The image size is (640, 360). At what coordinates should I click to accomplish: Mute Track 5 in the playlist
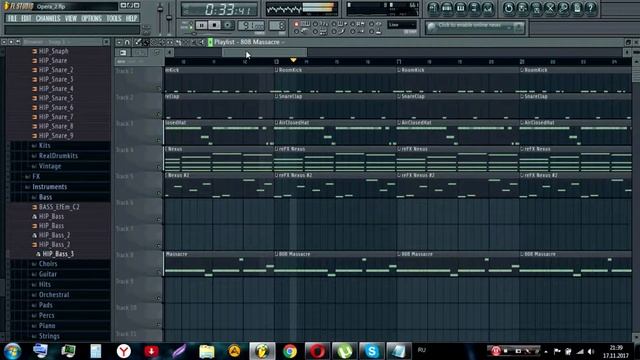click(158, 193)
